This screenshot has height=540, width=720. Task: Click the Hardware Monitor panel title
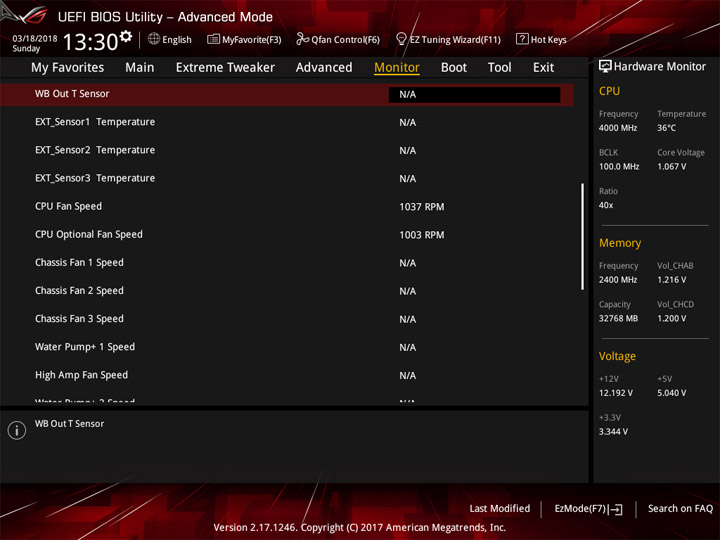point(659,67)
